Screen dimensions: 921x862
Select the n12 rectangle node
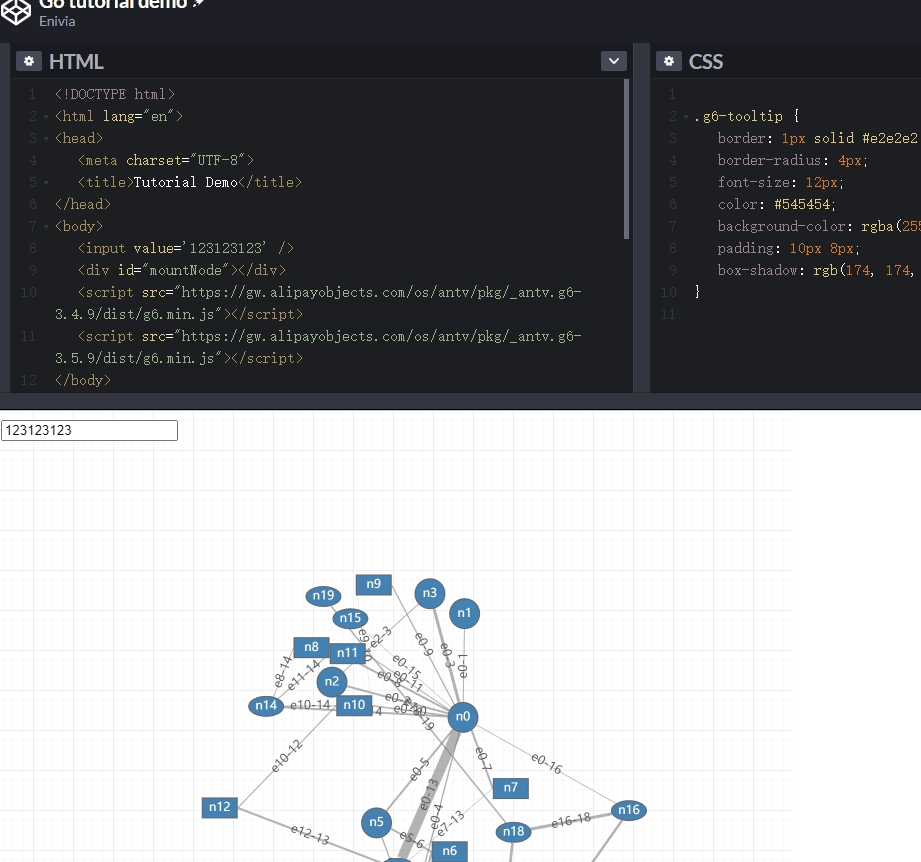220,807
